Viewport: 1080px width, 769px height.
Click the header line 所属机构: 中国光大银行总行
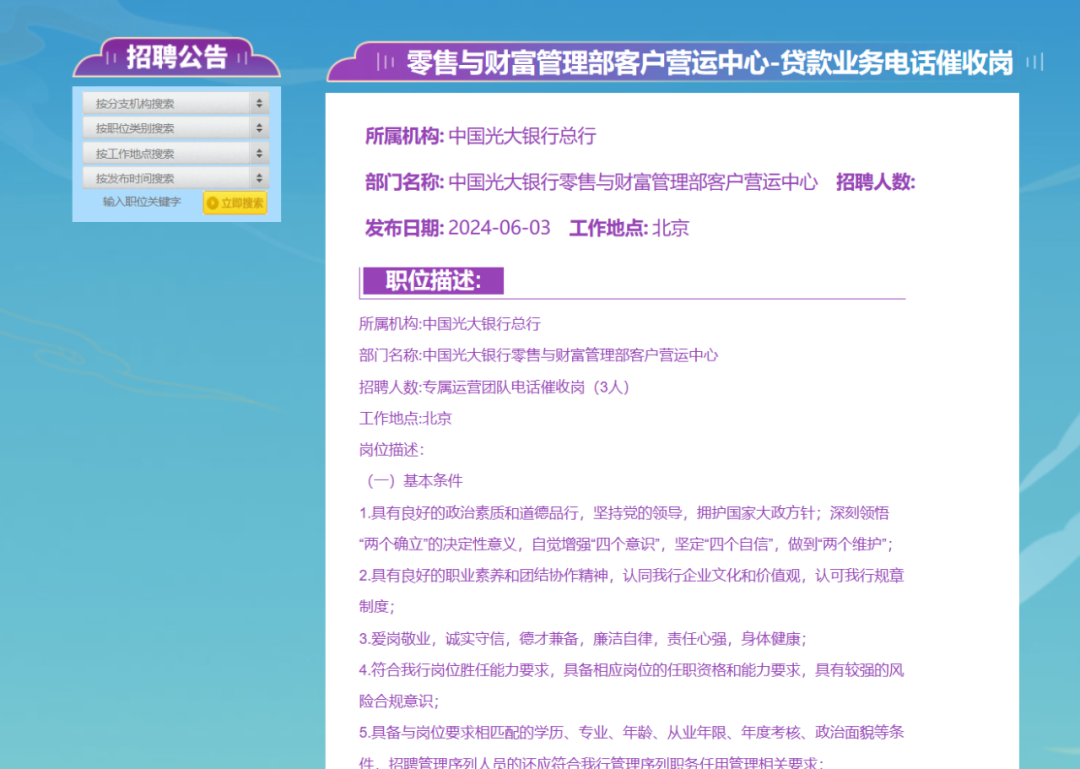(x=480, y=136)
